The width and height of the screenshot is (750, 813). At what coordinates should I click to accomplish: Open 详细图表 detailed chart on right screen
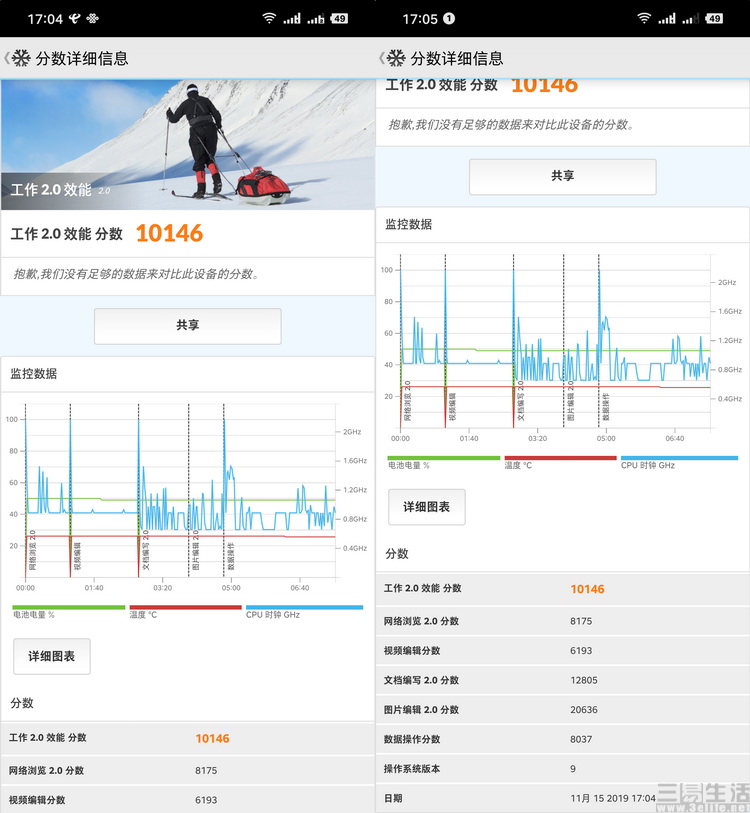(x=427, y=507)
